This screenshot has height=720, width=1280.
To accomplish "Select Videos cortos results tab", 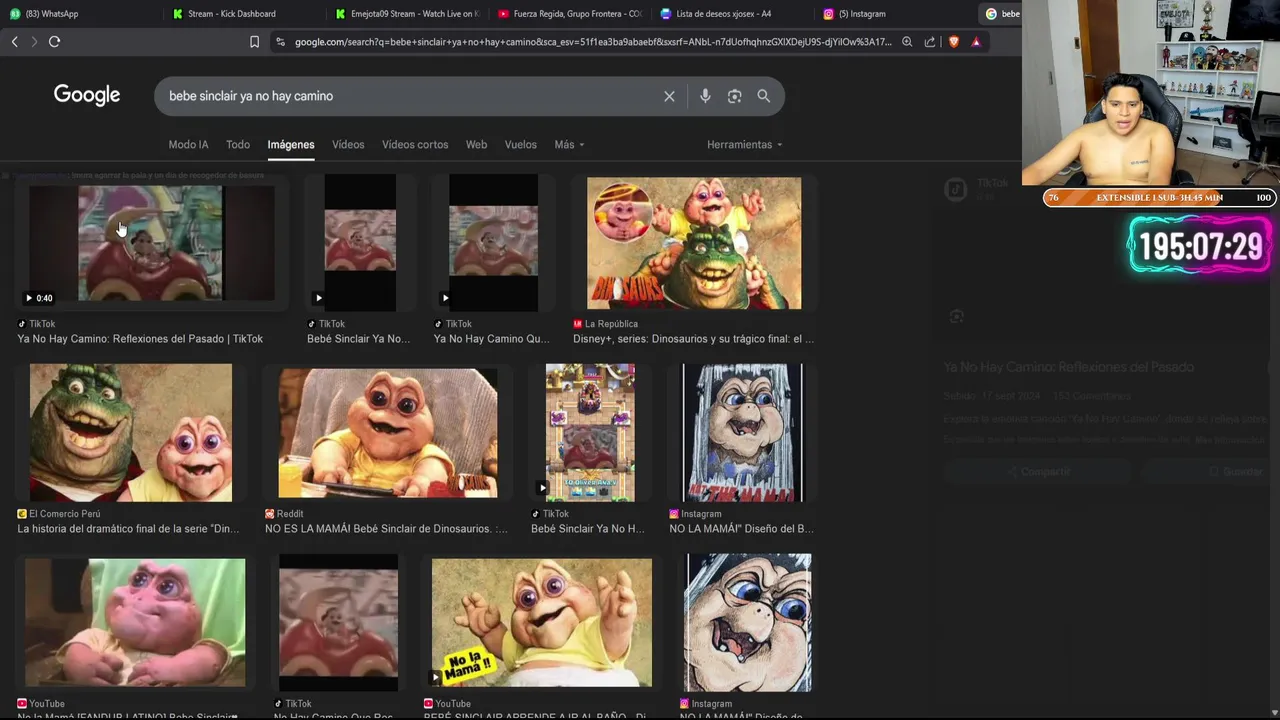I will [x=415, y=145].
